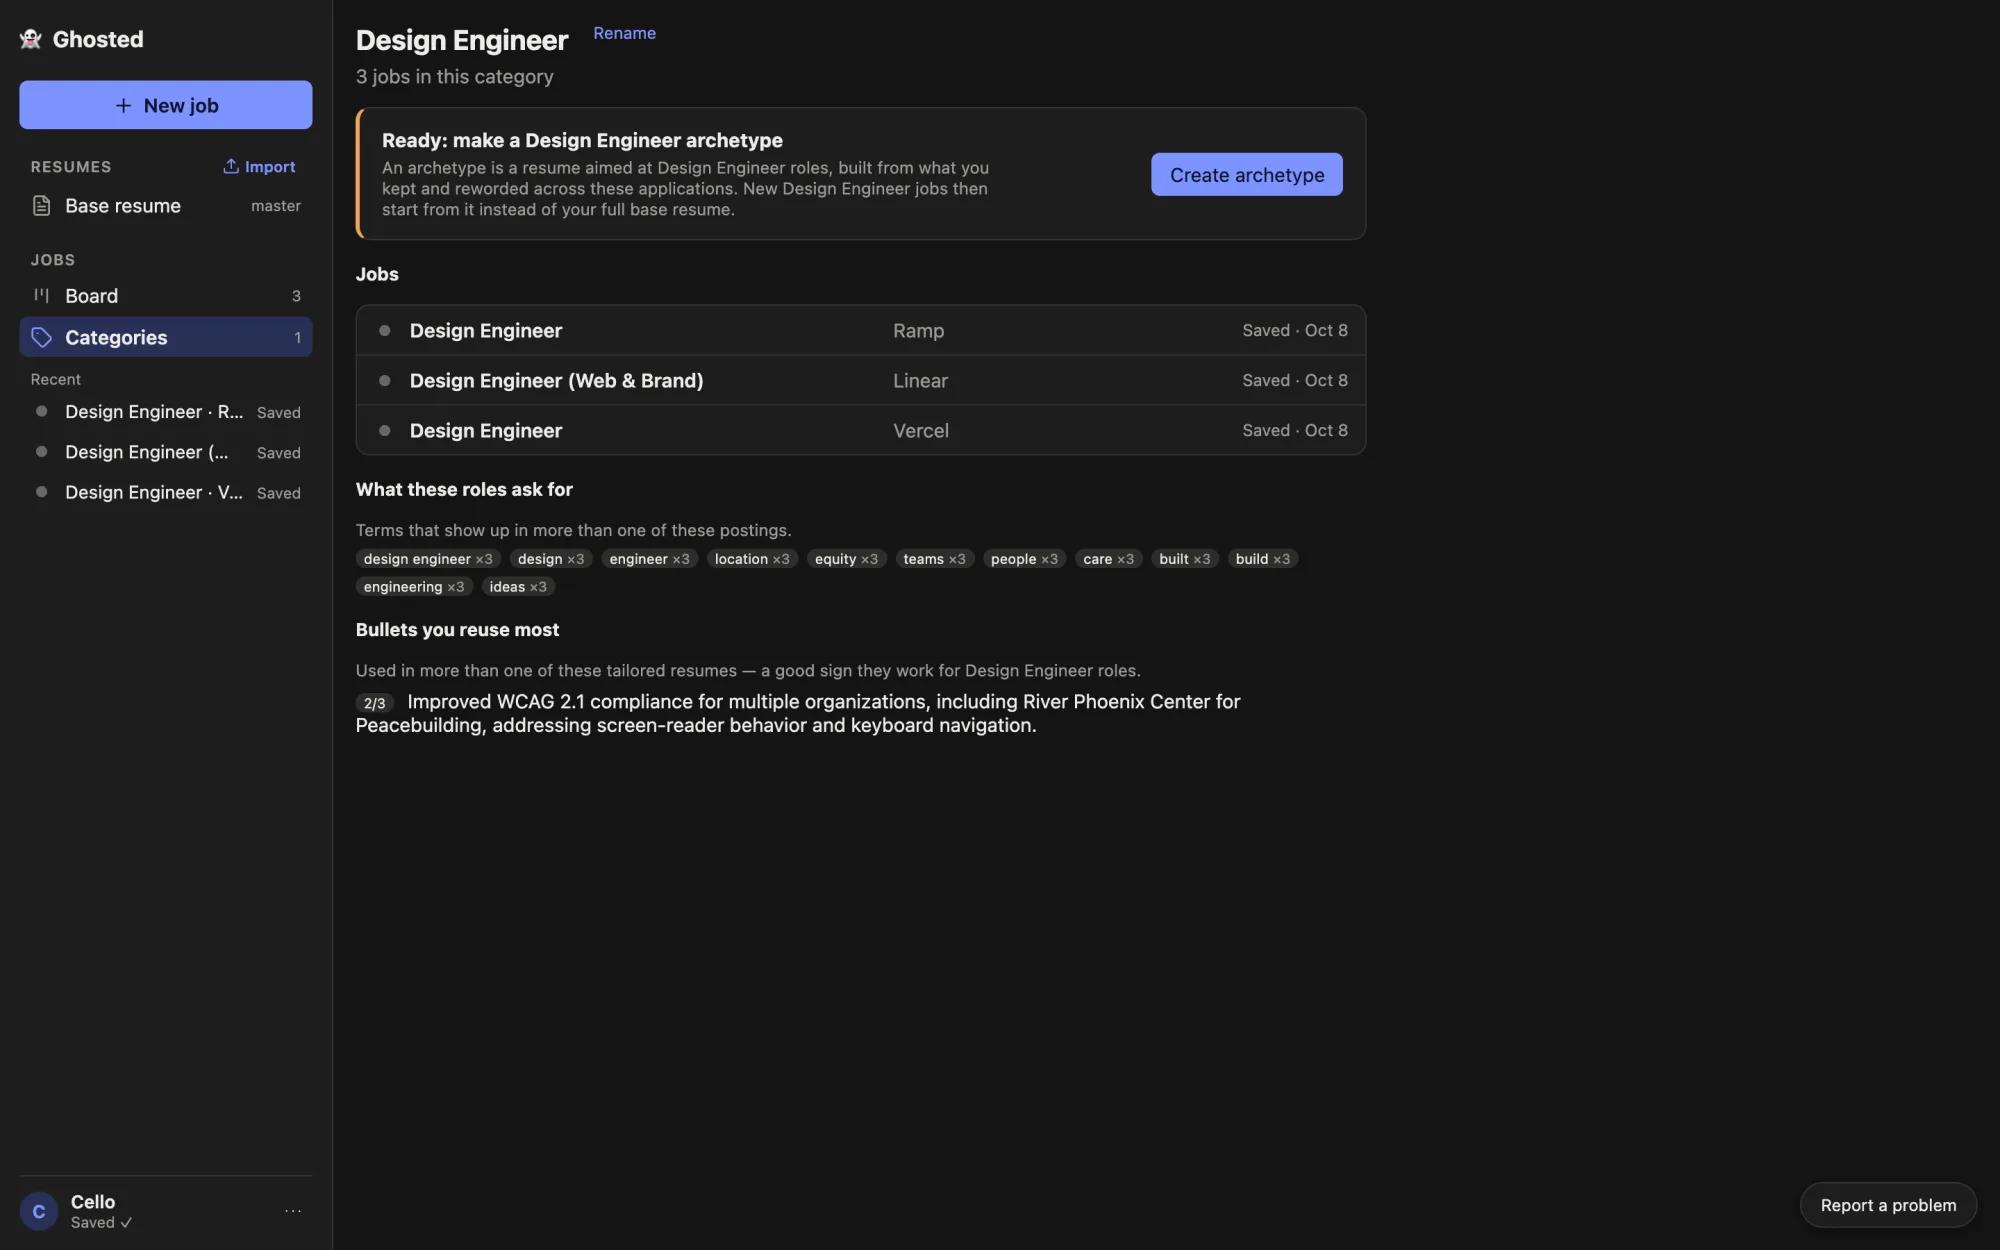The width and height of the screenshot is (2000, 1250).
Task: Open recent job Design Engineer (...
Action: (x=166, y=452)
